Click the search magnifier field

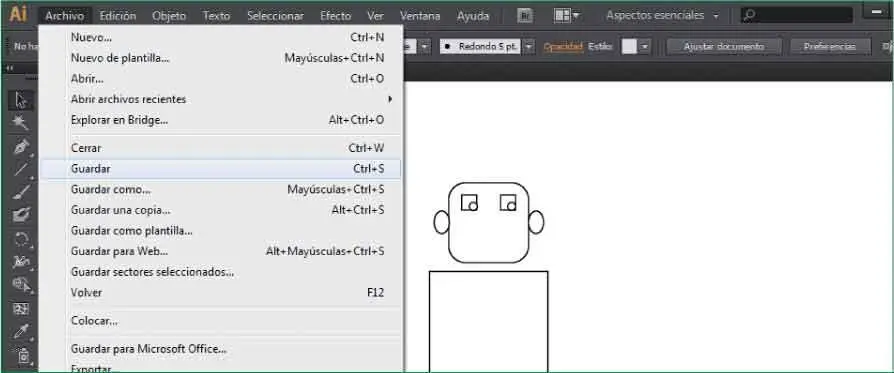tap(797, 15)
